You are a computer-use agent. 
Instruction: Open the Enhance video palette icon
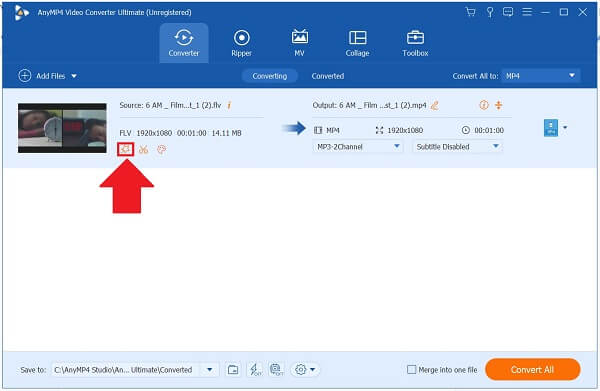click(x=161, y=150)
